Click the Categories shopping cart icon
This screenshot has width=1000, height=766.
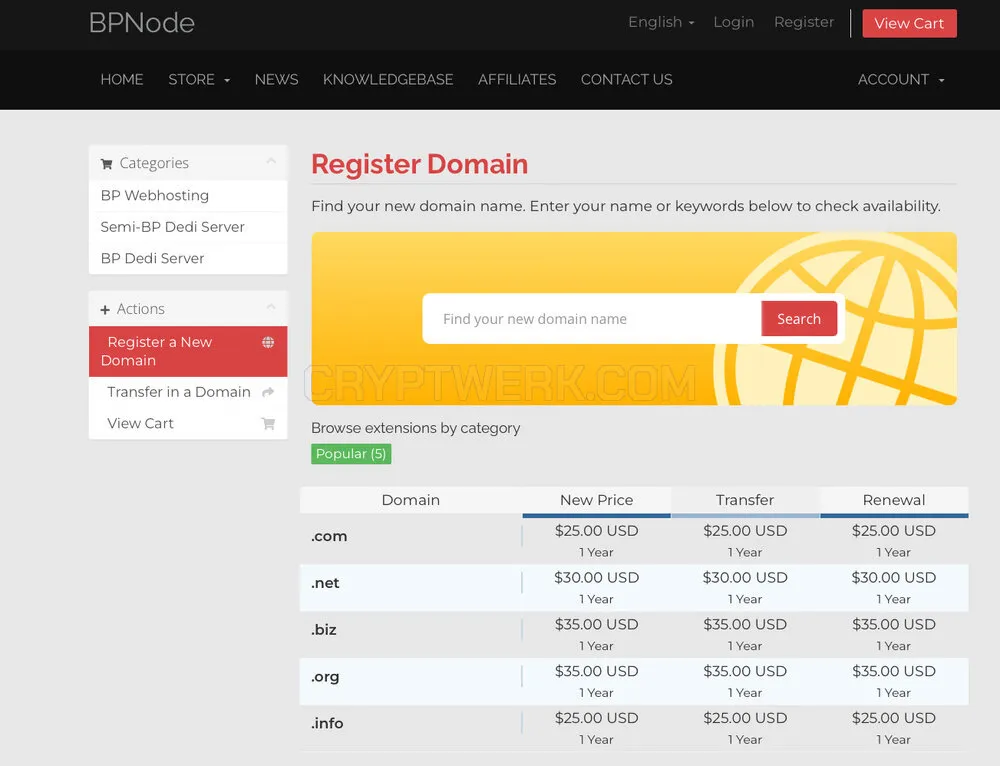(107, 164)
